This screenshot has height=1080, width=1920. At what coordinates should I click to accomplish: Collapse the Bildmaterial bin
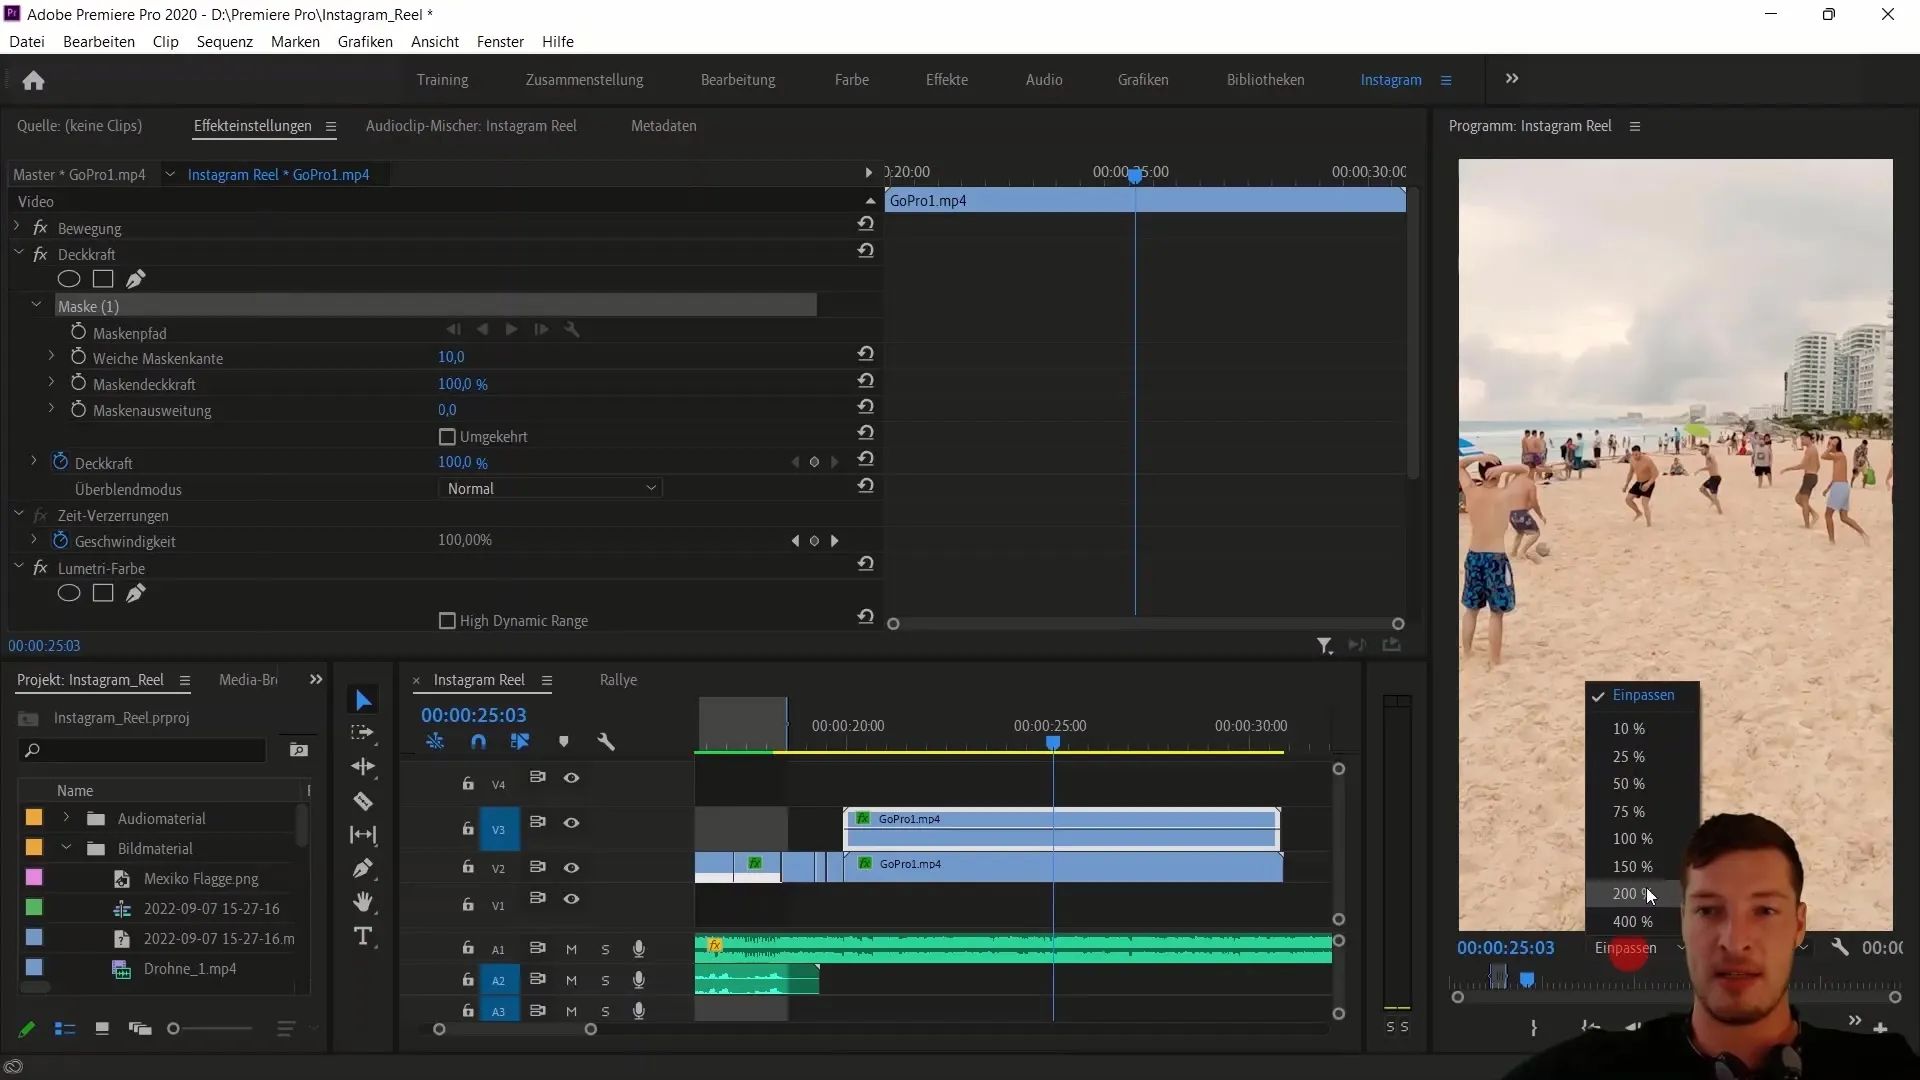[x=66, y=848]
